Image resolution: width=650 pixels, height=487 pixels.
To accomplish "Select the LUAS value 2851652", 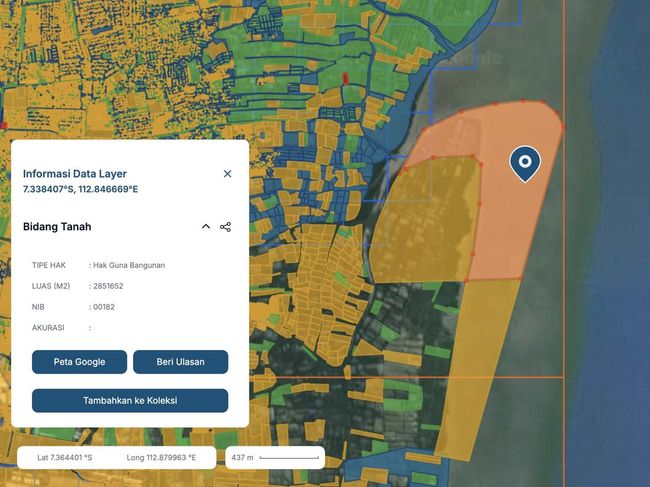I will (109, 286).
